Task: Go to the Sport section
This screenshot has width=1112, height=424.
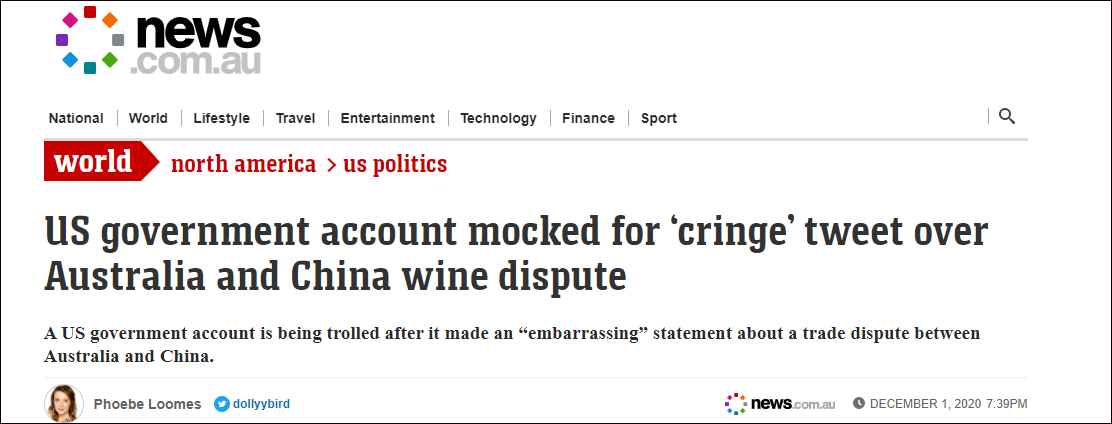Action: 658,118
